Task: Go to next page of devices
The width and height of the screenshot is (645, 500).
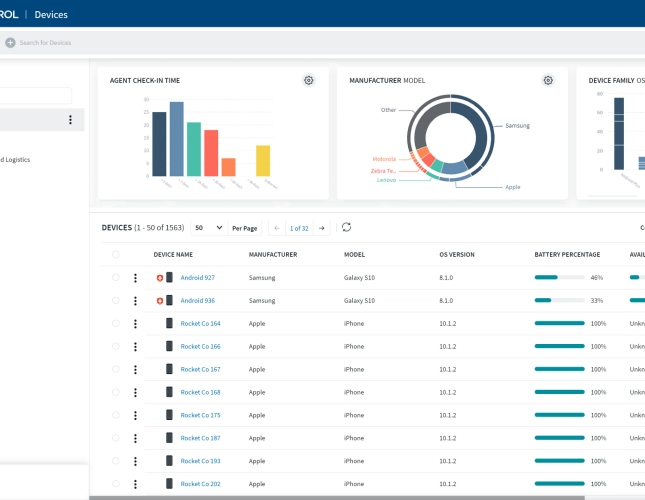Action: [x=321, y=228]
